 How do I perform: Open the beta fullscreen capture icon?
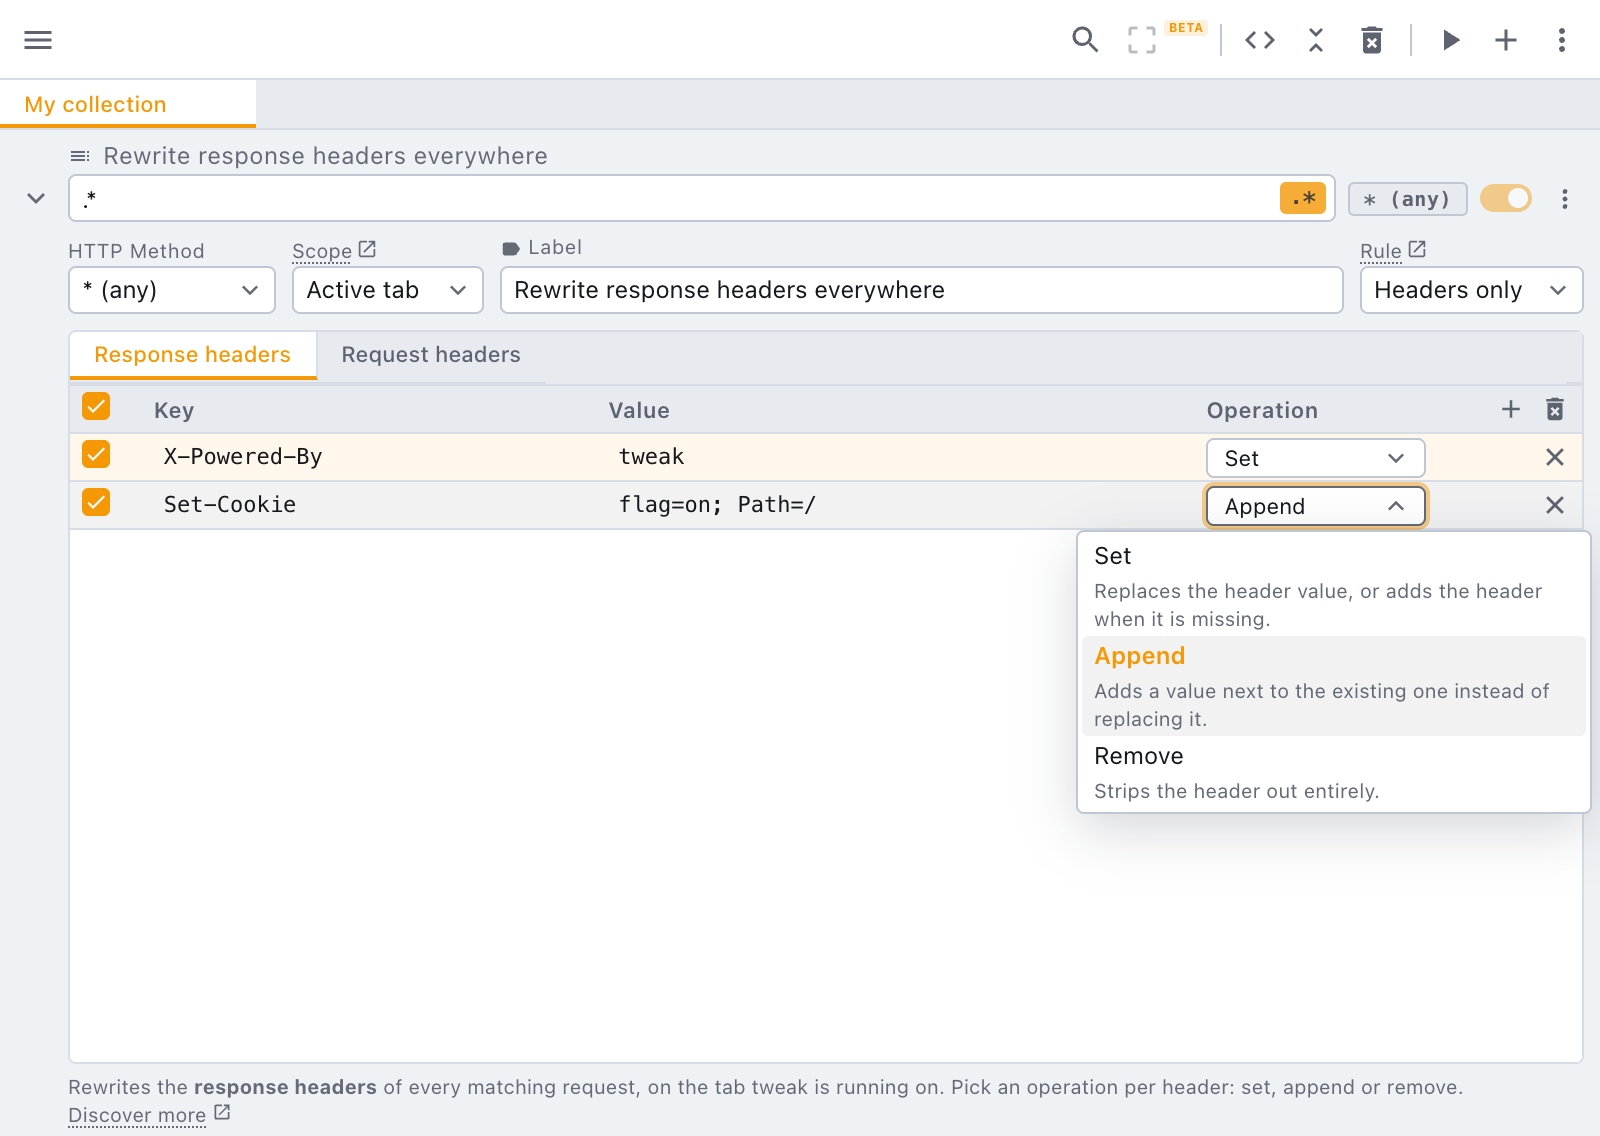tap(1142, 40)
